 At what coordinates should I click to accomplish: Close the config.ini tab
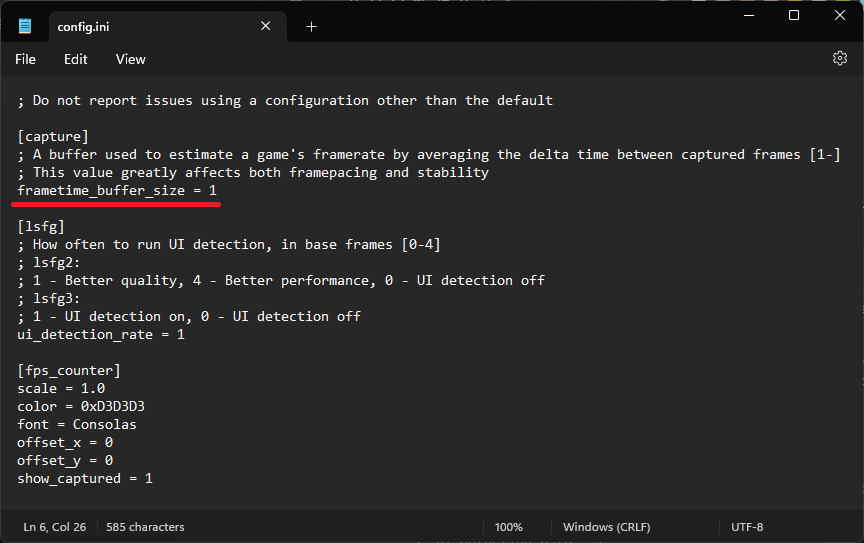[x=266, y=26]
